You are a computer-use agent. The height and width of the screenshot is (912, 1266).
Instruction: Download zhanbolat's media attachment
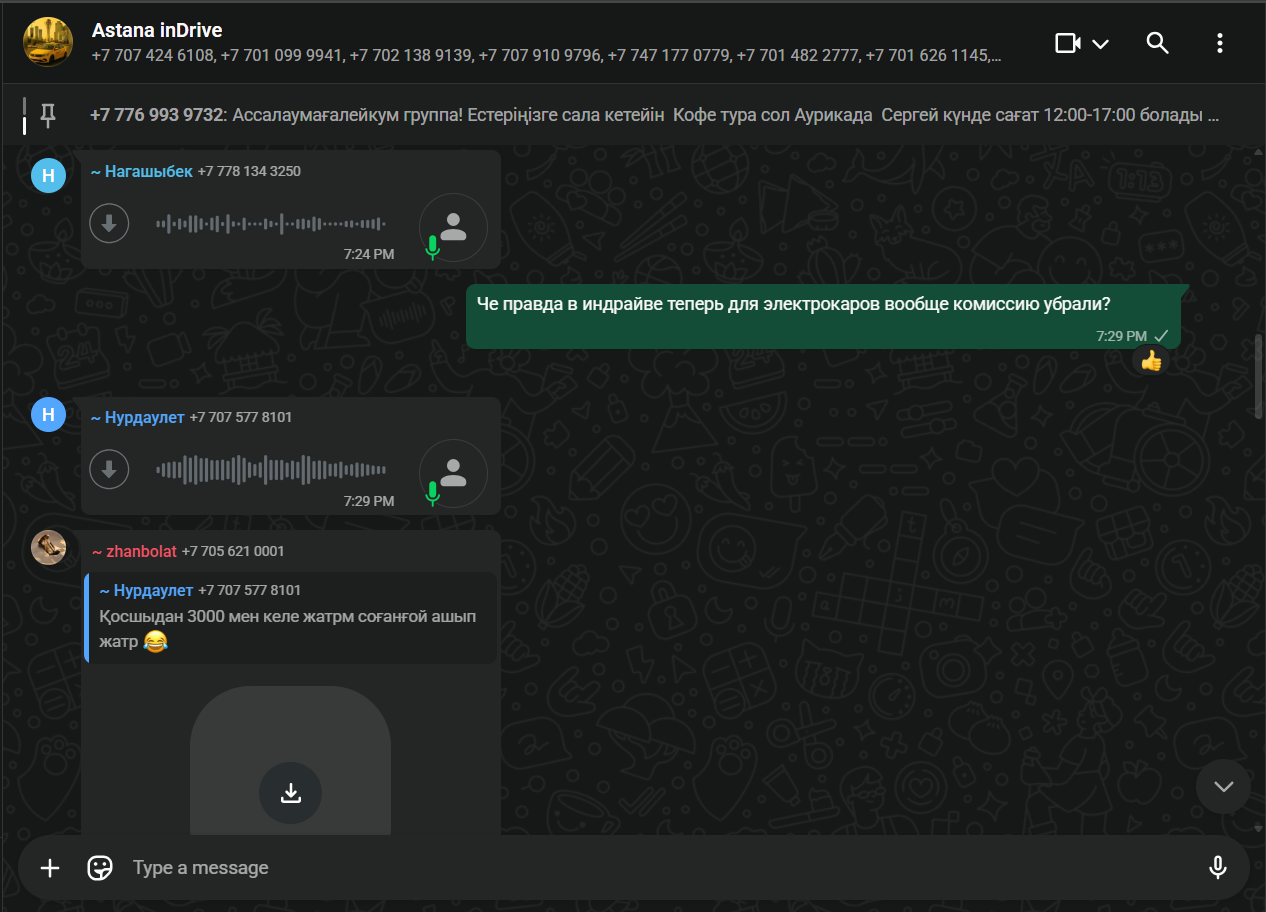pyautogui.click(x=290, y=793)
